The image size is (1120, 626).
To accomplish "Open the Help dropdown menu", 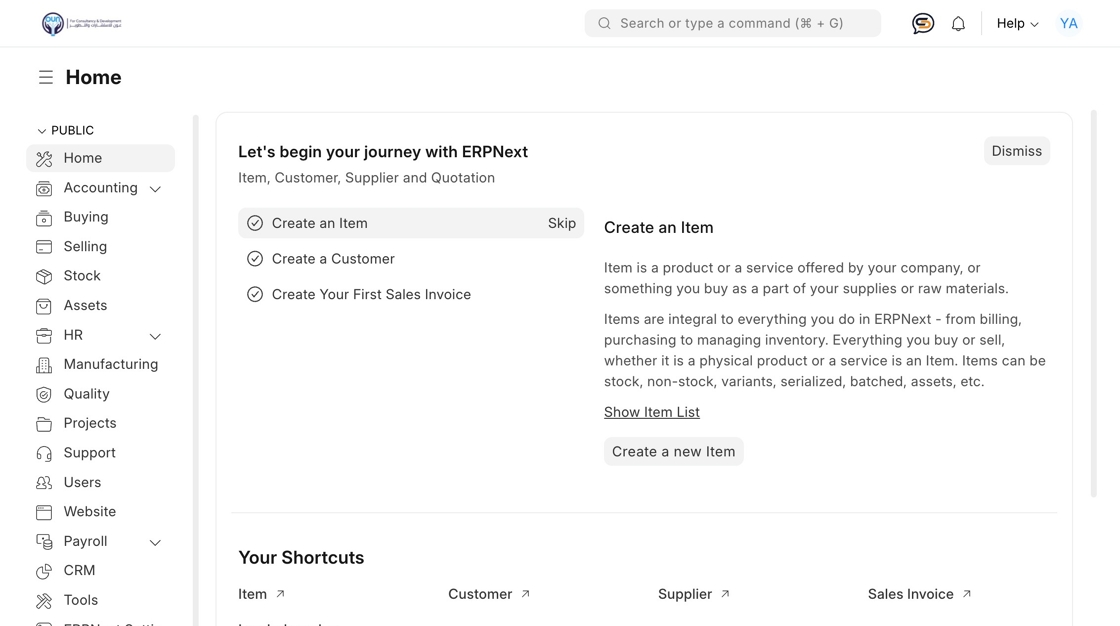I will click(x=1017, y=24).
